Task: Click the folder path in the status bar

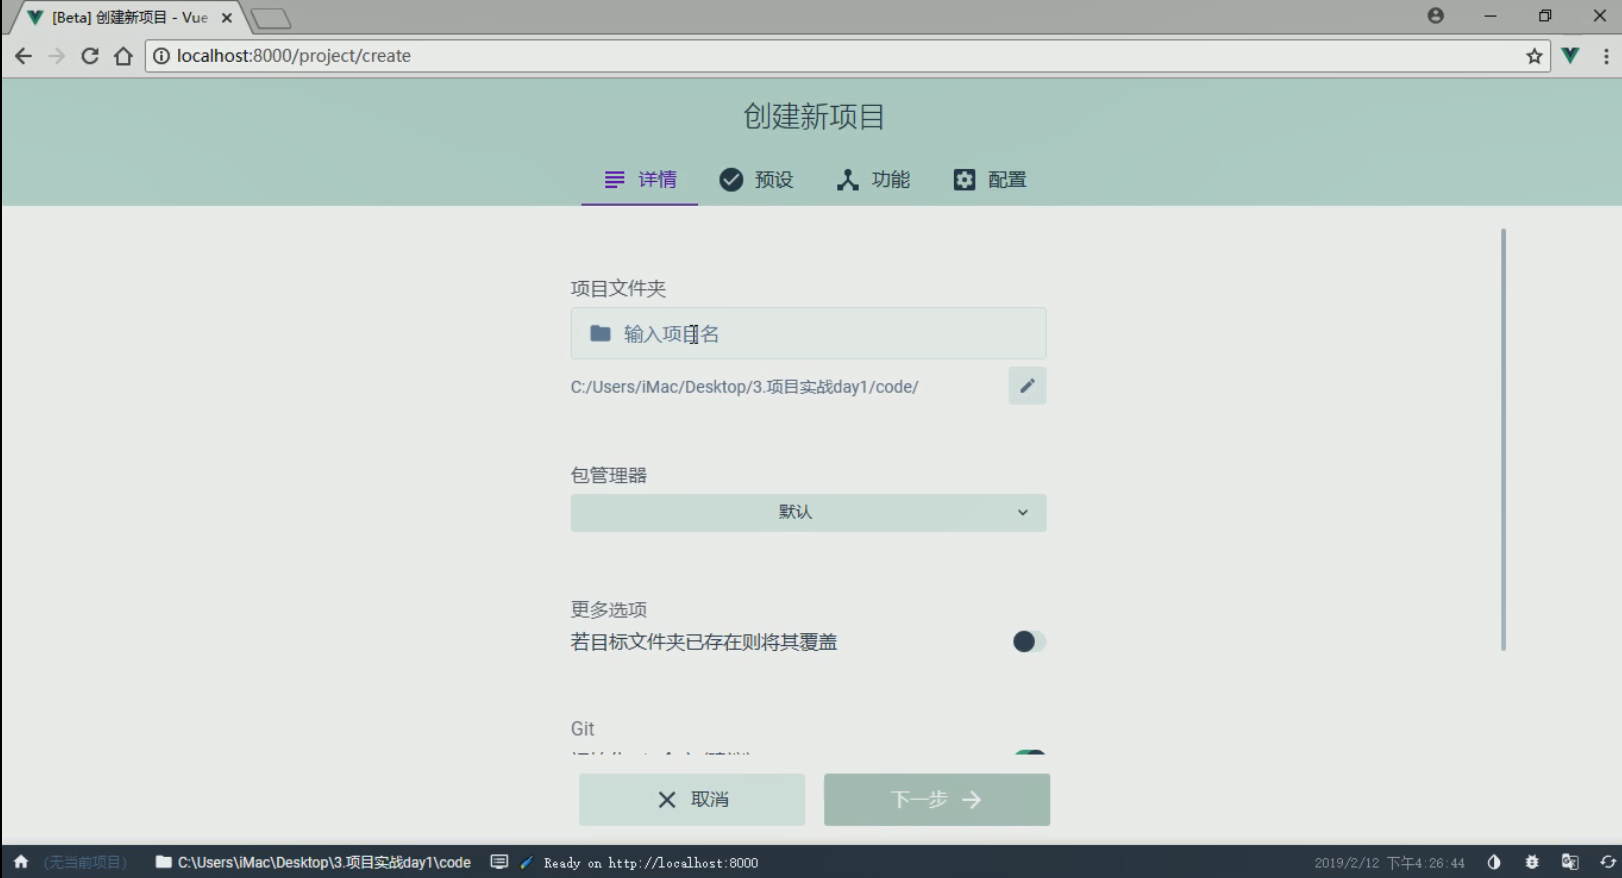Action: coord(313,862)
